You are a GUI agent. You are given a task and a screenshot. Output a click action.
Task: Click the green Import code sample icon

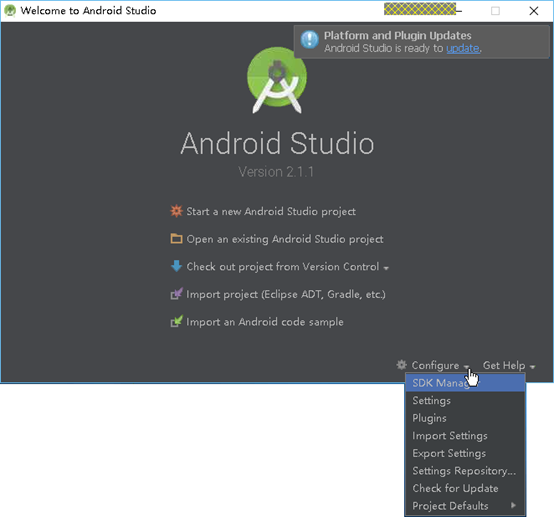[176, 321]
